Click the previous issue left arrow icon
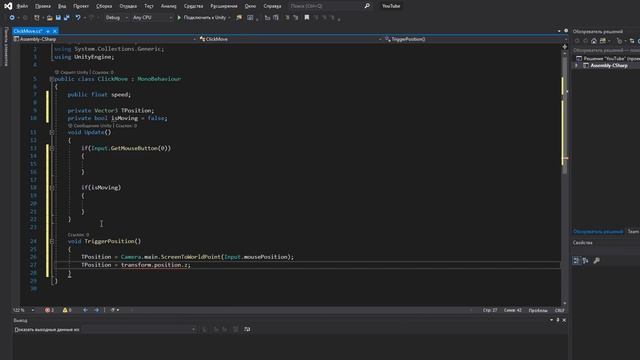 click(85, 310)
